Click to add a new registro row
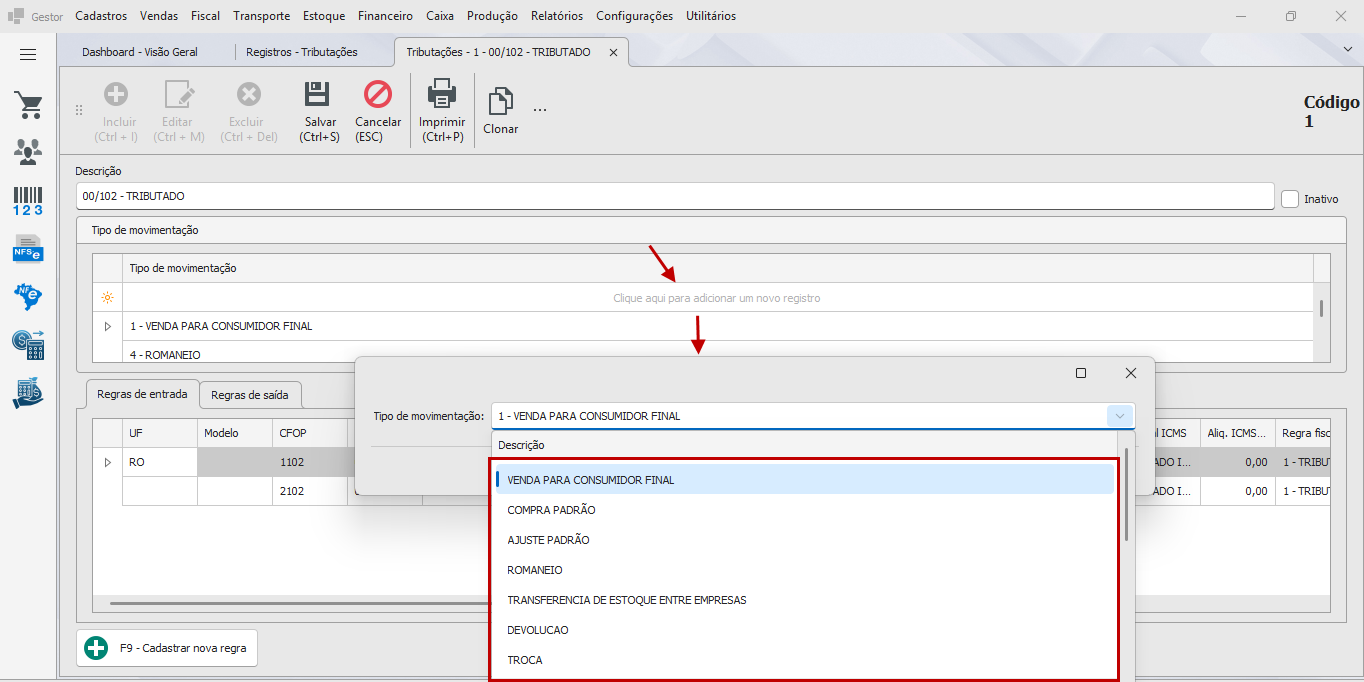The image size is (1364, 682). click(x=717, y=298)
